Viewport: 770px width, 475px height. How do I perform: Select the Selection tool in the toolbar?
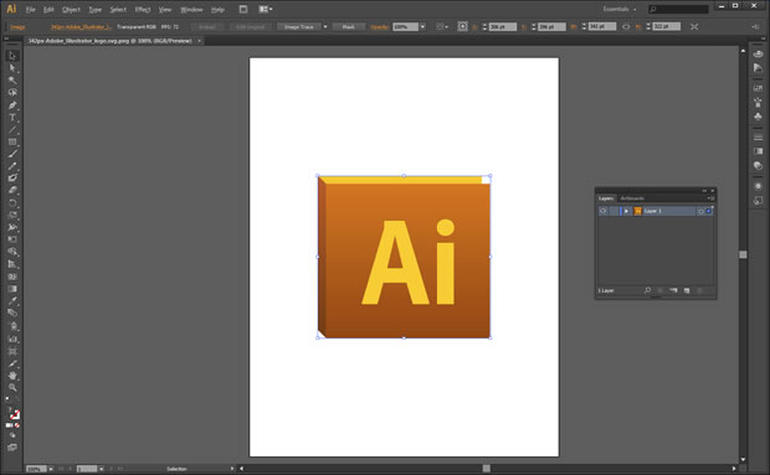click(x=13, y=55)
